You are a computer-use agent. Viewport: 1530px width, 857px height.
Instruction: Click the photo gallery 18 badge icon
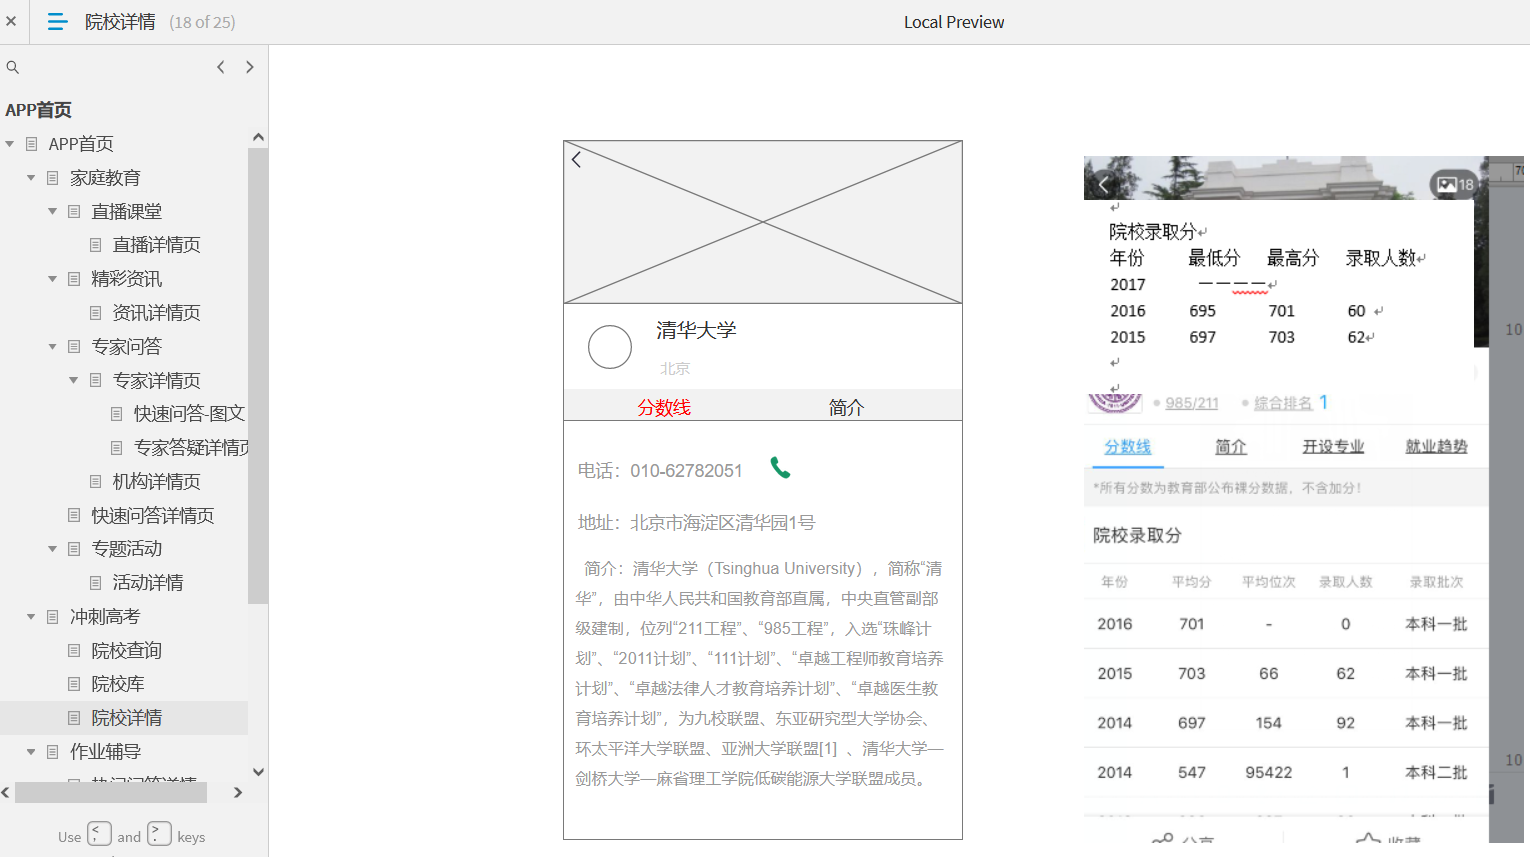click(1455, 184)
